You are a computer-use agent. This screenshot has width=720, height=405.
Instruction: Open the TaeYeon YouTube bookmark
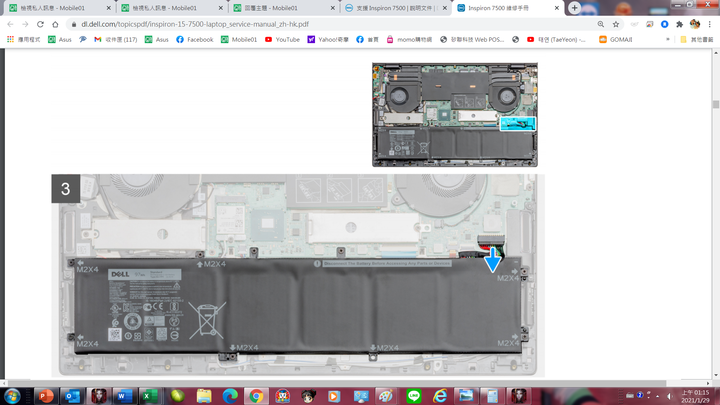[556, 39]
